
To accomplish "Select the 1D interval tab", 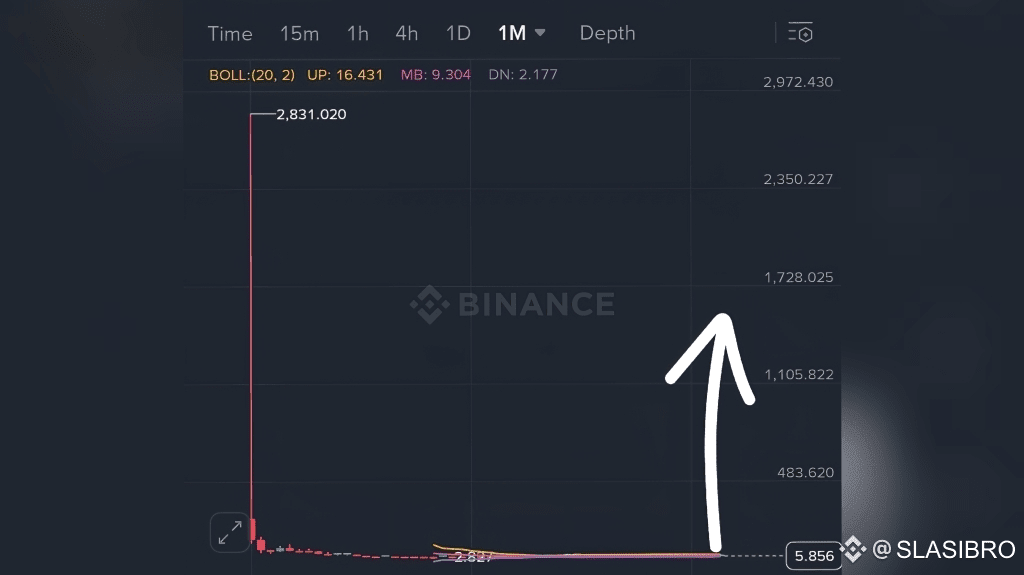I will 458,33.
